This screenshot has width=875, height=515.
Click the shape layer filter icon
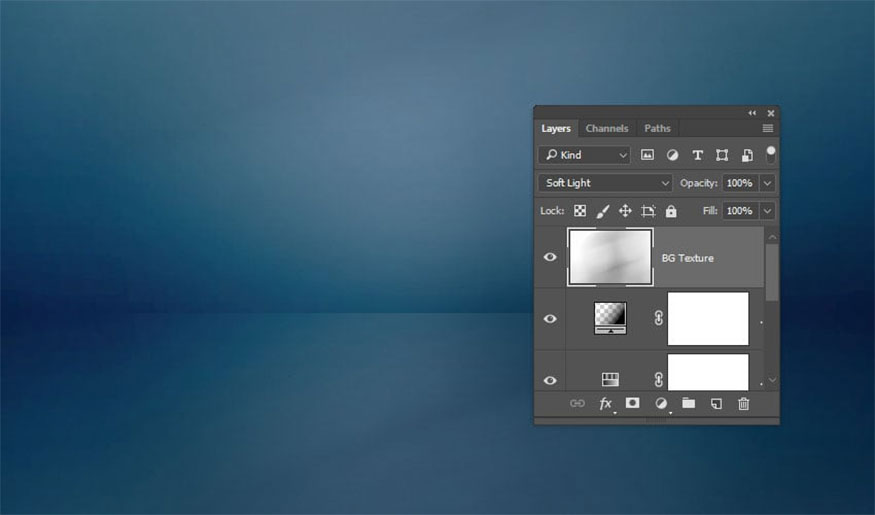point(722,155)
